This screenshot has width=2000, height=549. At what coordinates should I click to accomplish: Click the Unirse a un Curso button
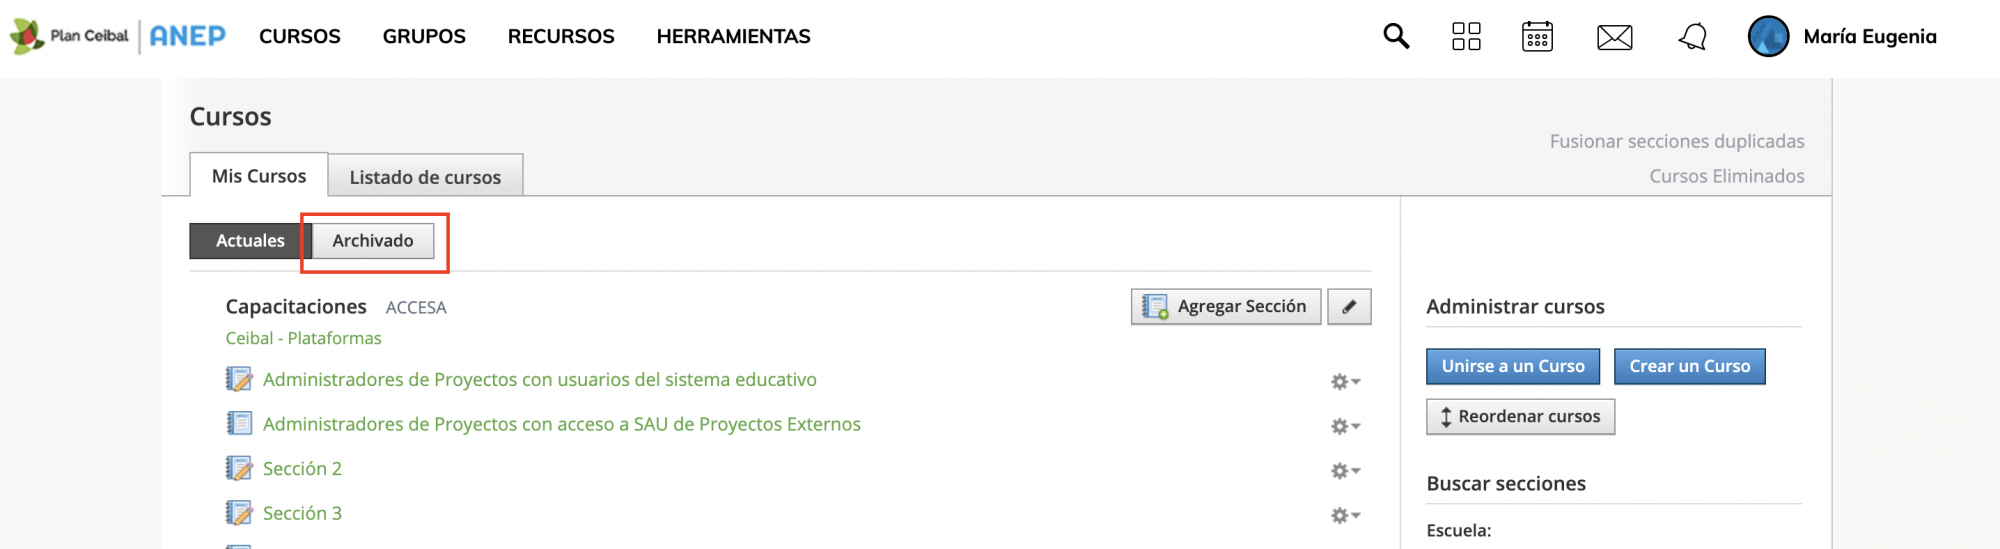[1513, 366]
